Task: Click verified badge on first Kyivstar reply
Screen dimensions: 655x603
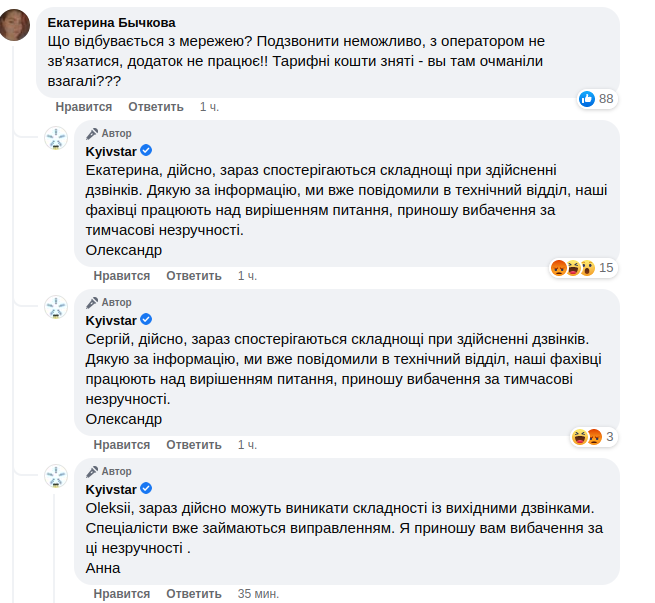Action: click(x=145, y=151)
